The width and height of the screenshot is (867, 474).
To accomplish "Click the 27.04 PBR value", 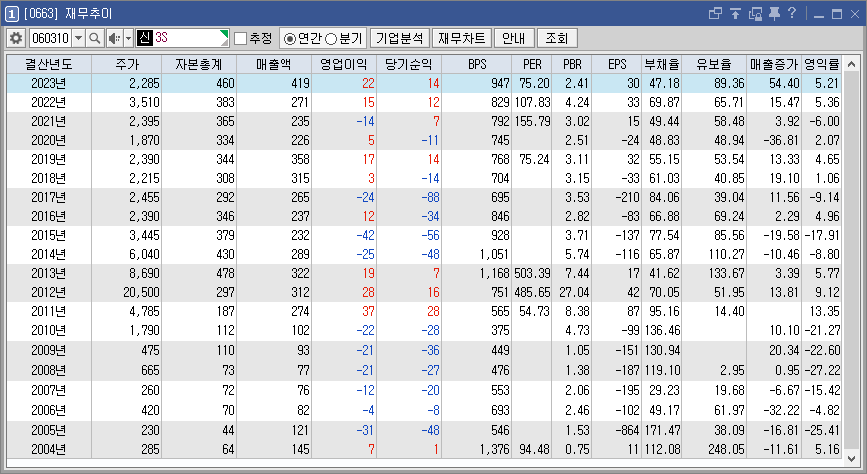I will pyautogui.click(x=574, y=292).
